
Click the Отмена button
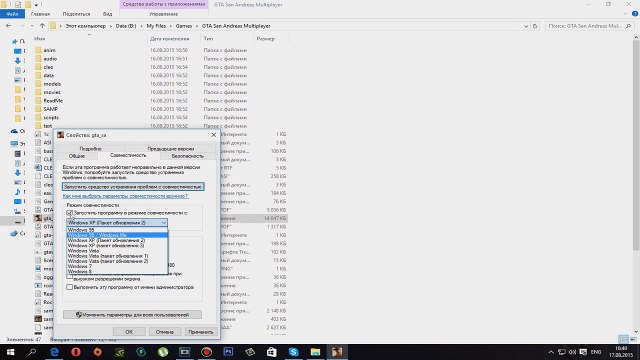click(x=164, y=332)
